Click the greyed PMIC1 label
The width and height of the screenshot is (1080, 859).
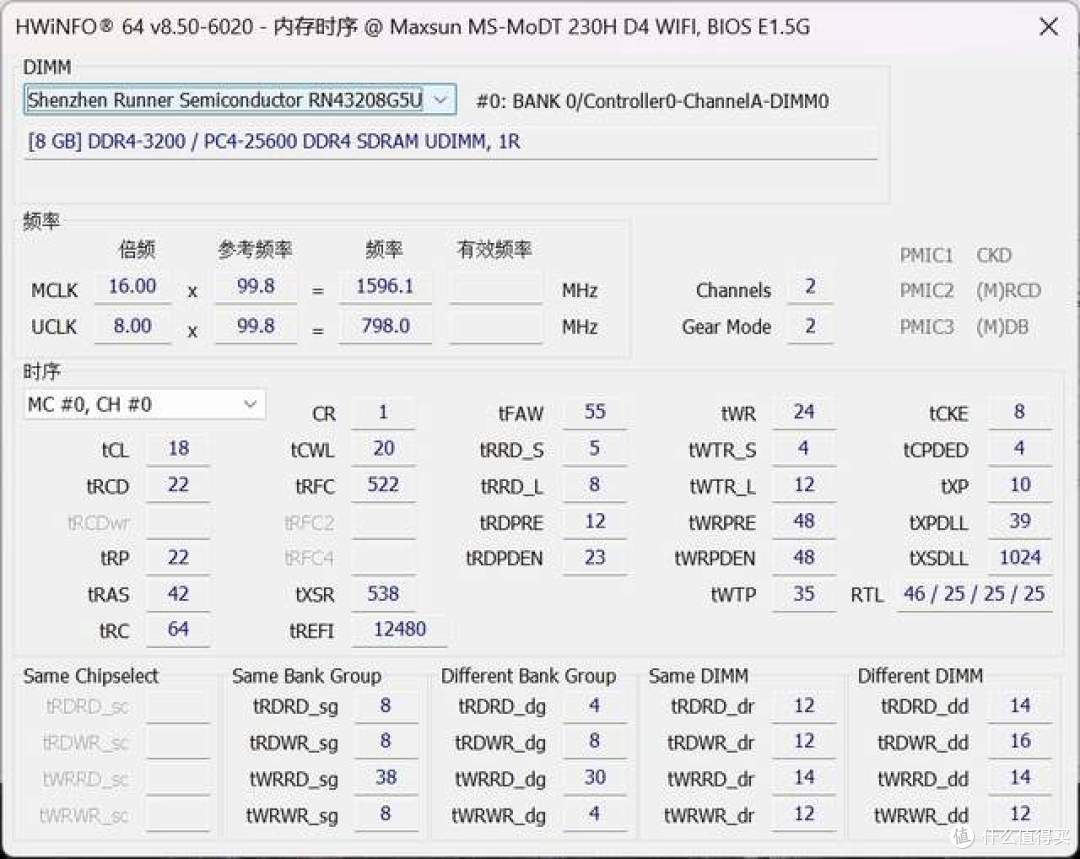pos(926,256)
